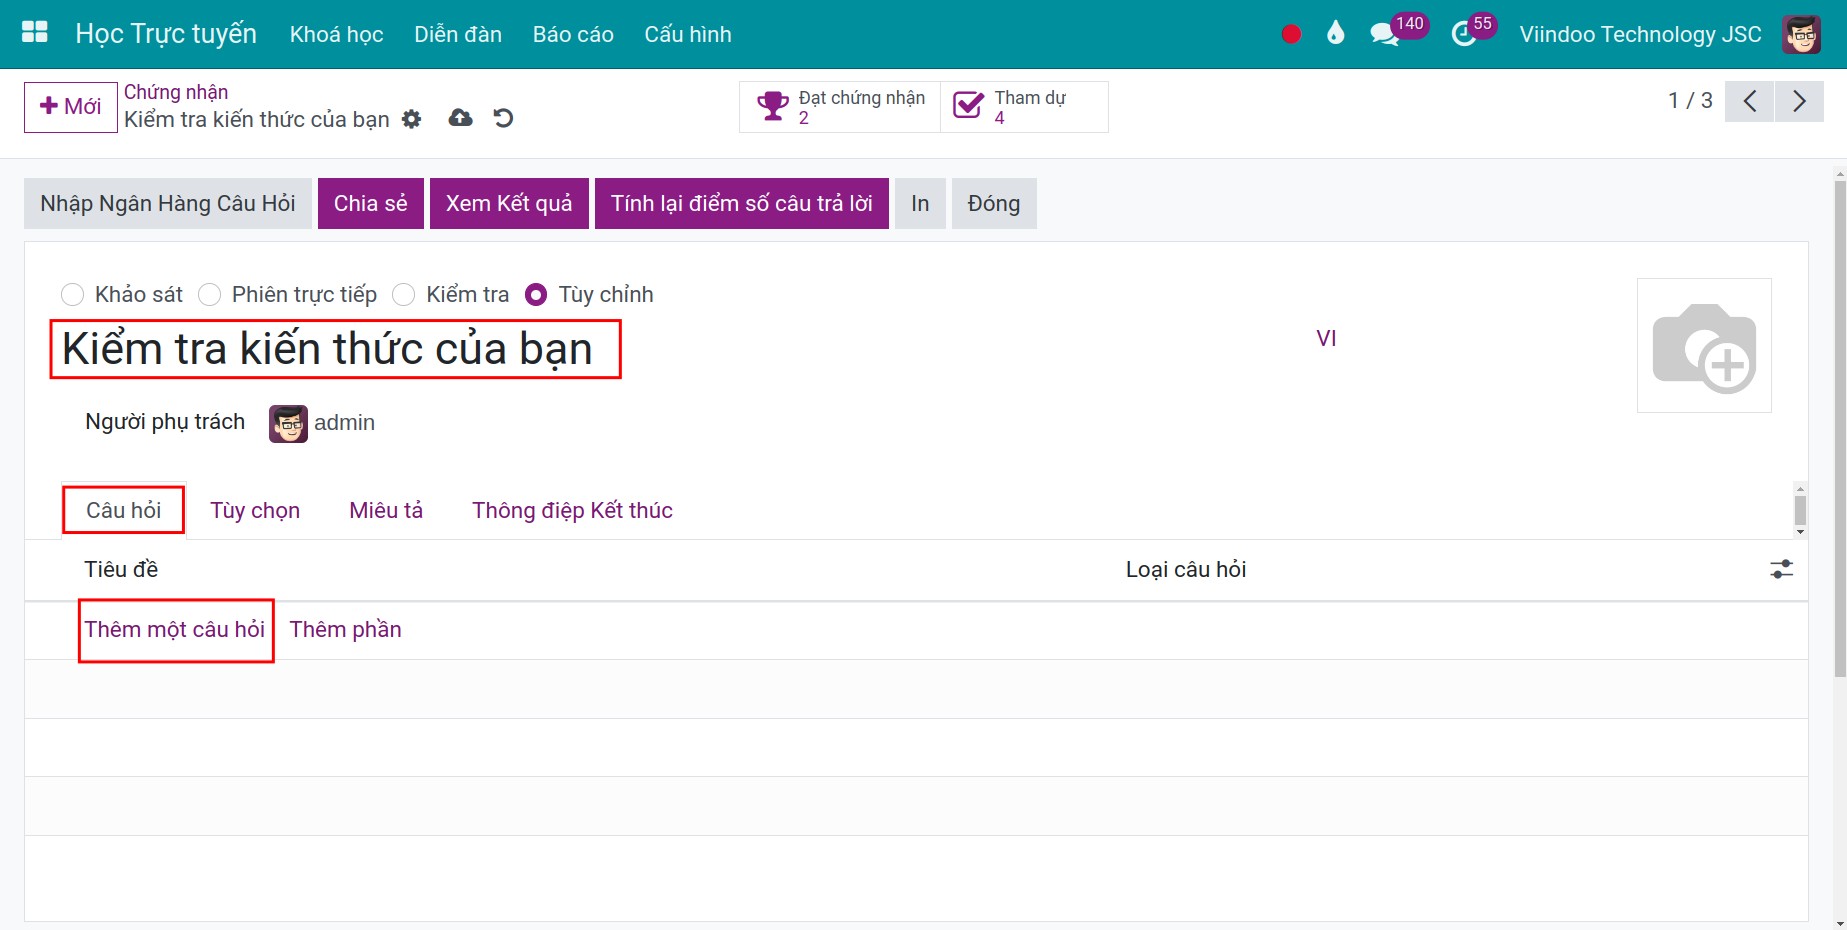Open the activities clock icon with 55 badge
Viewport: 1847px width, 930px height.
[1464, 35]
